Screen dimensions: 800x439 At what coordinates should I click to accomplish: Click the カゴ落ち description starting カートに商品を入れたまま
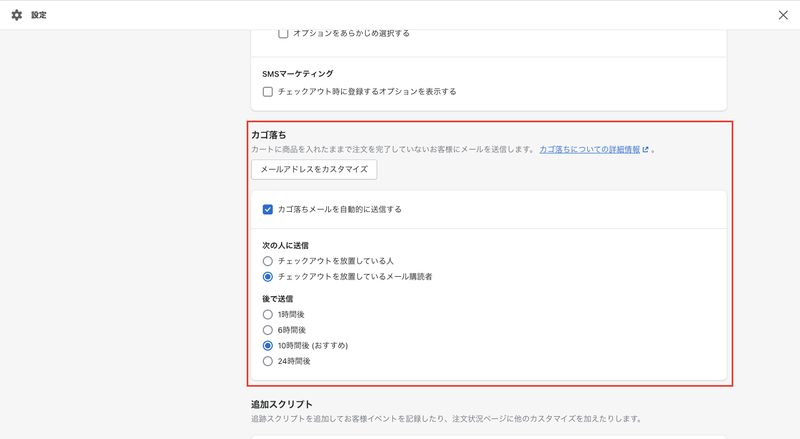pyautogui.click(x=393, y=150)
